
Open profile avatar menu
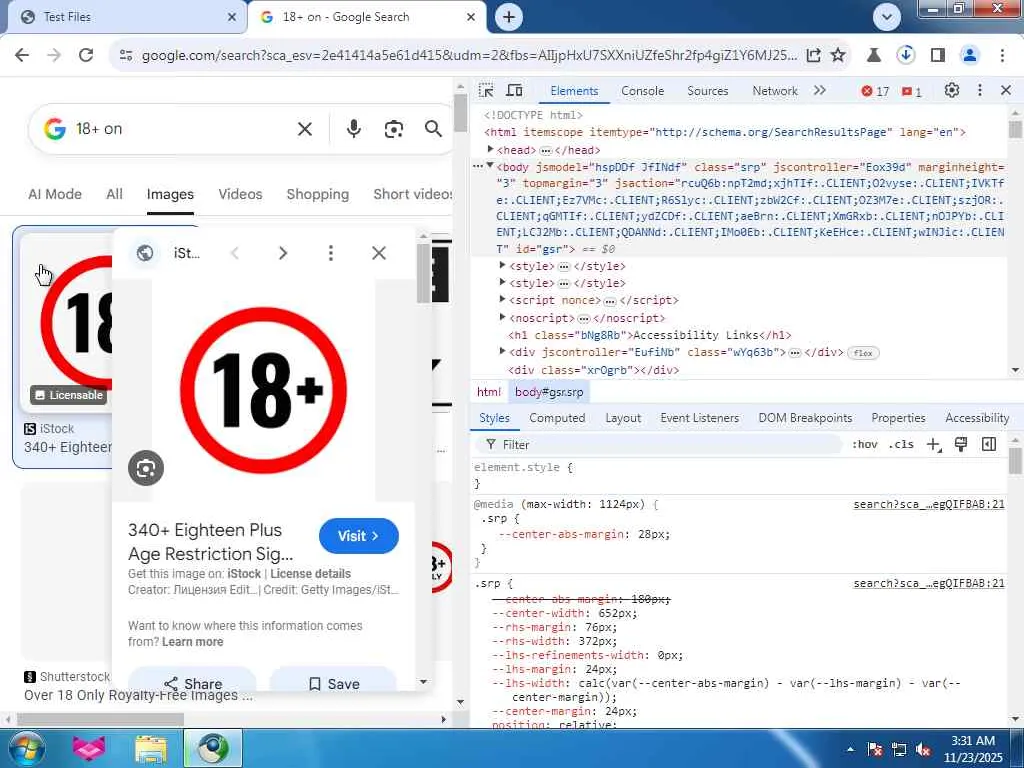coord(970,55)
